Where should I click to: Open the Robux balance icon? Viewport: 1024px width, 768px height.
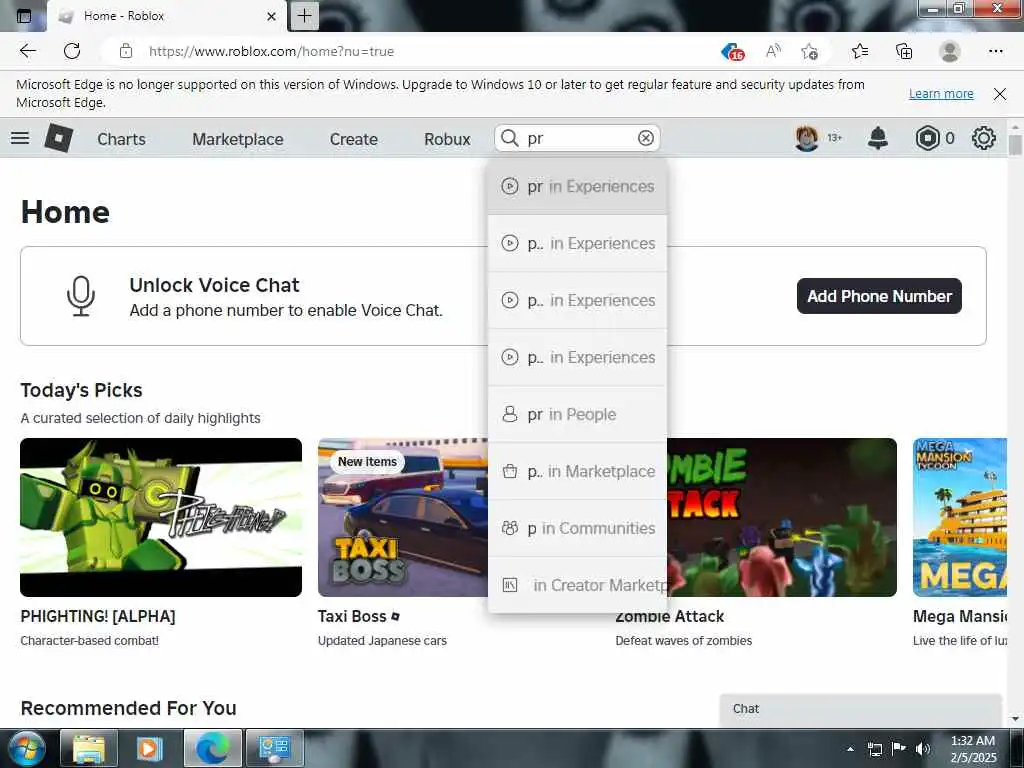point(927,138)
